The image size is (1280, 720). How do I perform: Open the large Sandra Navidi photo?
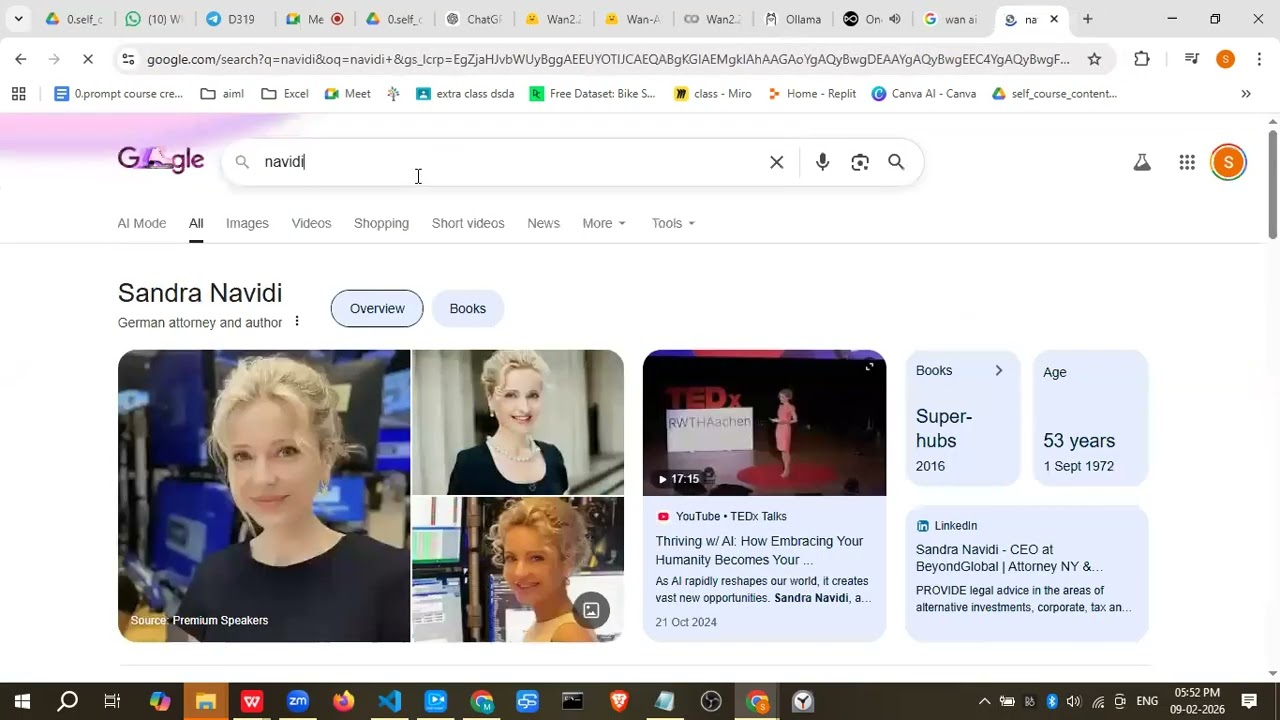tap(264, 496)
